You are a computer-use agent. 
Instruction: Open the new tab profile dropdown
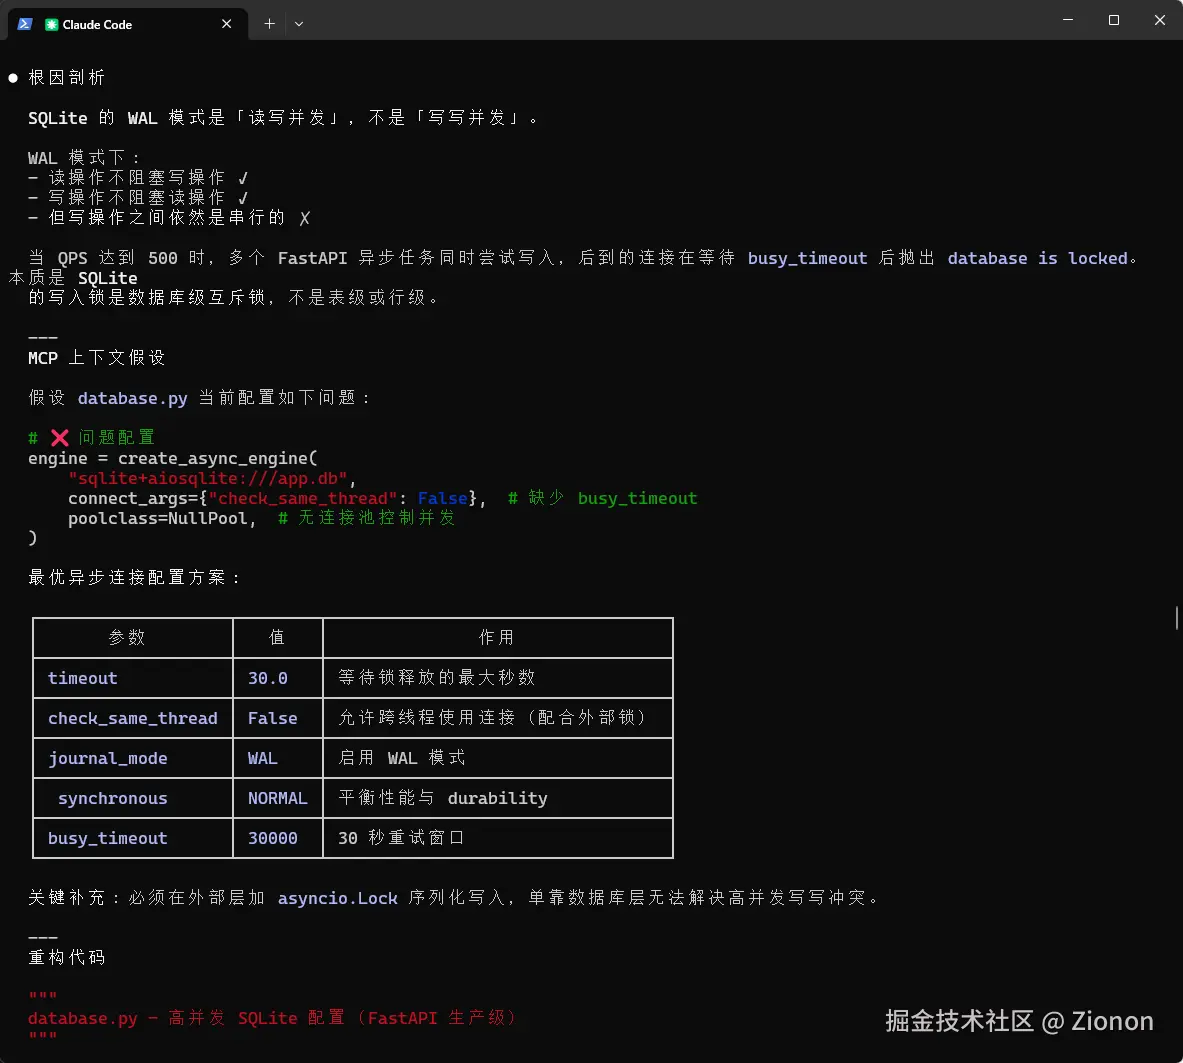click(x=299, y=24)
